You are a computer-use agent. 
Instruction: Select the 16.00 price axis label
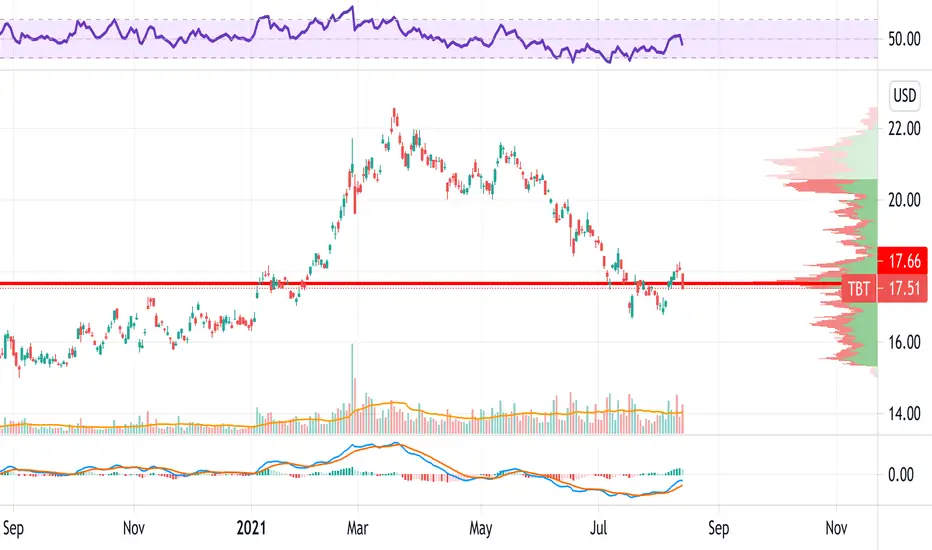[904, 342]
